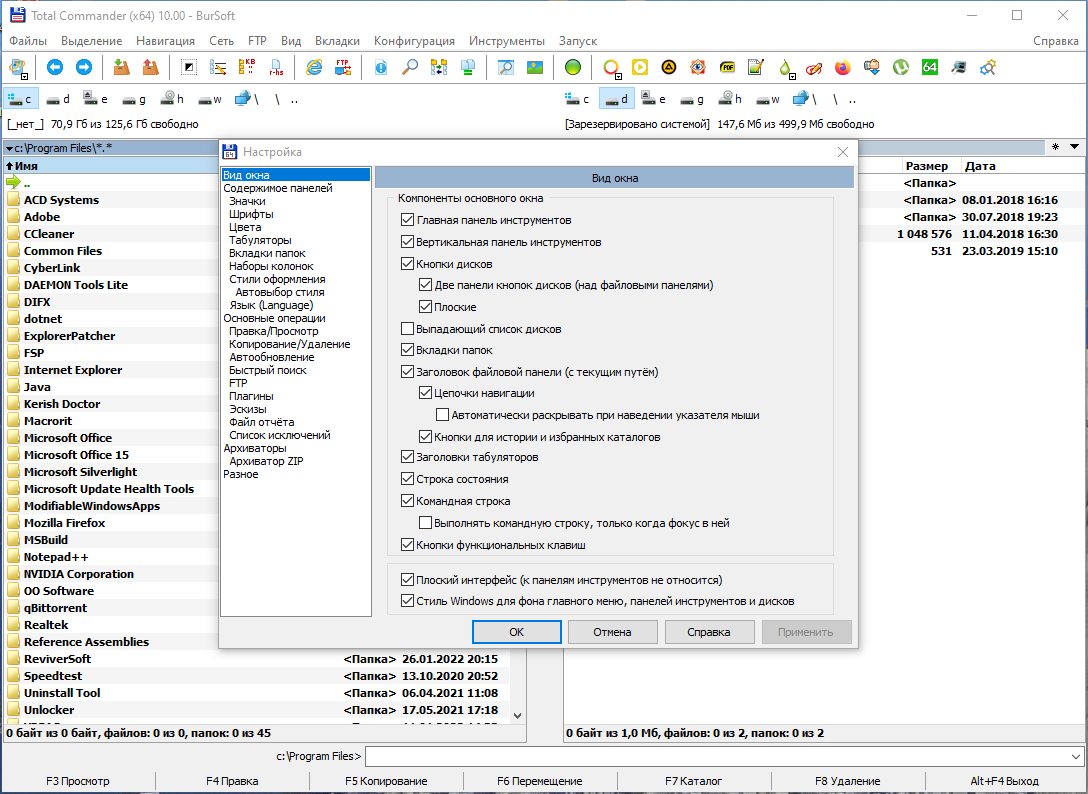Click into the command line input field
The height and width of the screenshot is (794, 1088).
pyautogui.click(x=717, y=756)
